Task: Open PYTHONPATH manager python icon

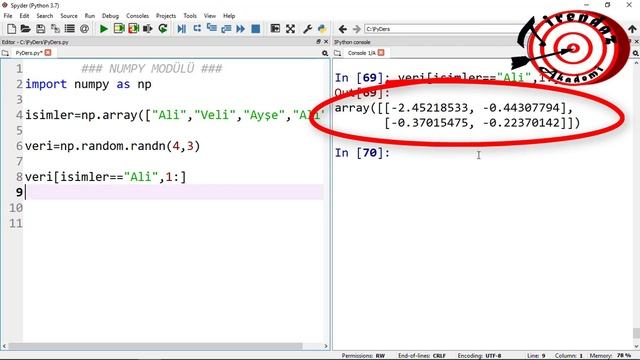Action: pos(322,29)
